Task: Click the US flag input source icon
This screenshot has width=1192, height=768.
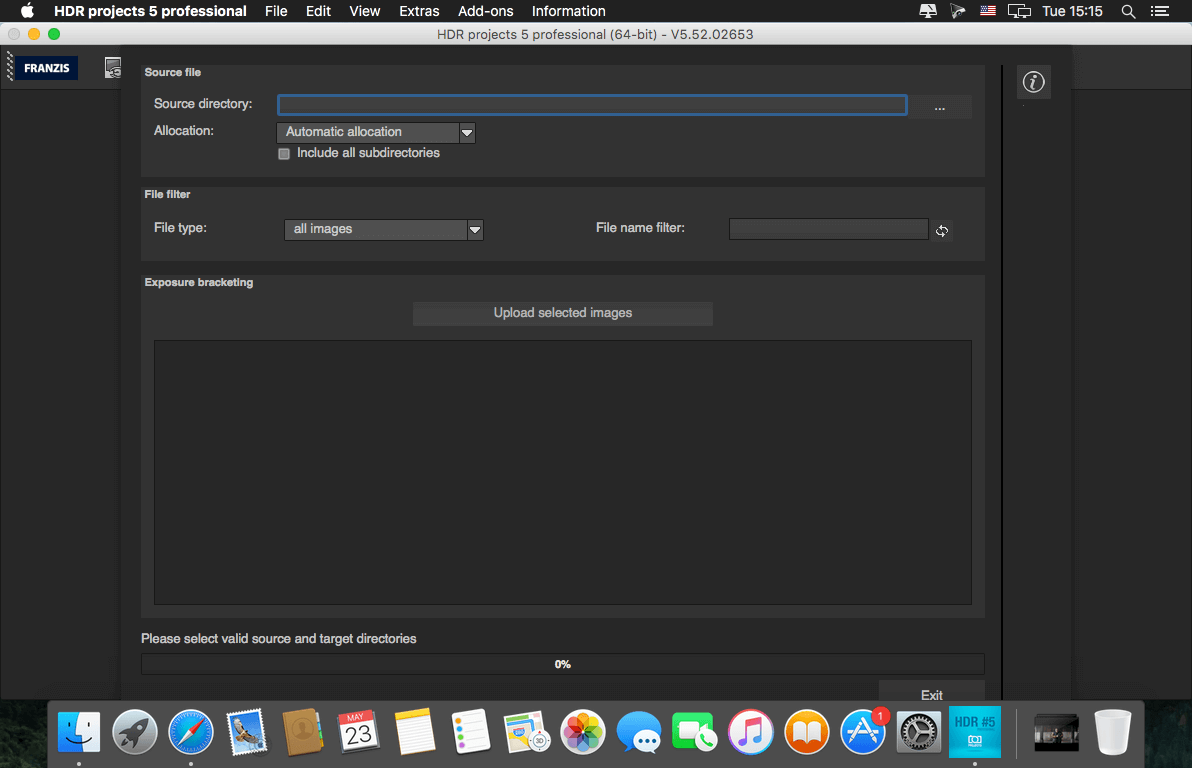Action: 988,11
